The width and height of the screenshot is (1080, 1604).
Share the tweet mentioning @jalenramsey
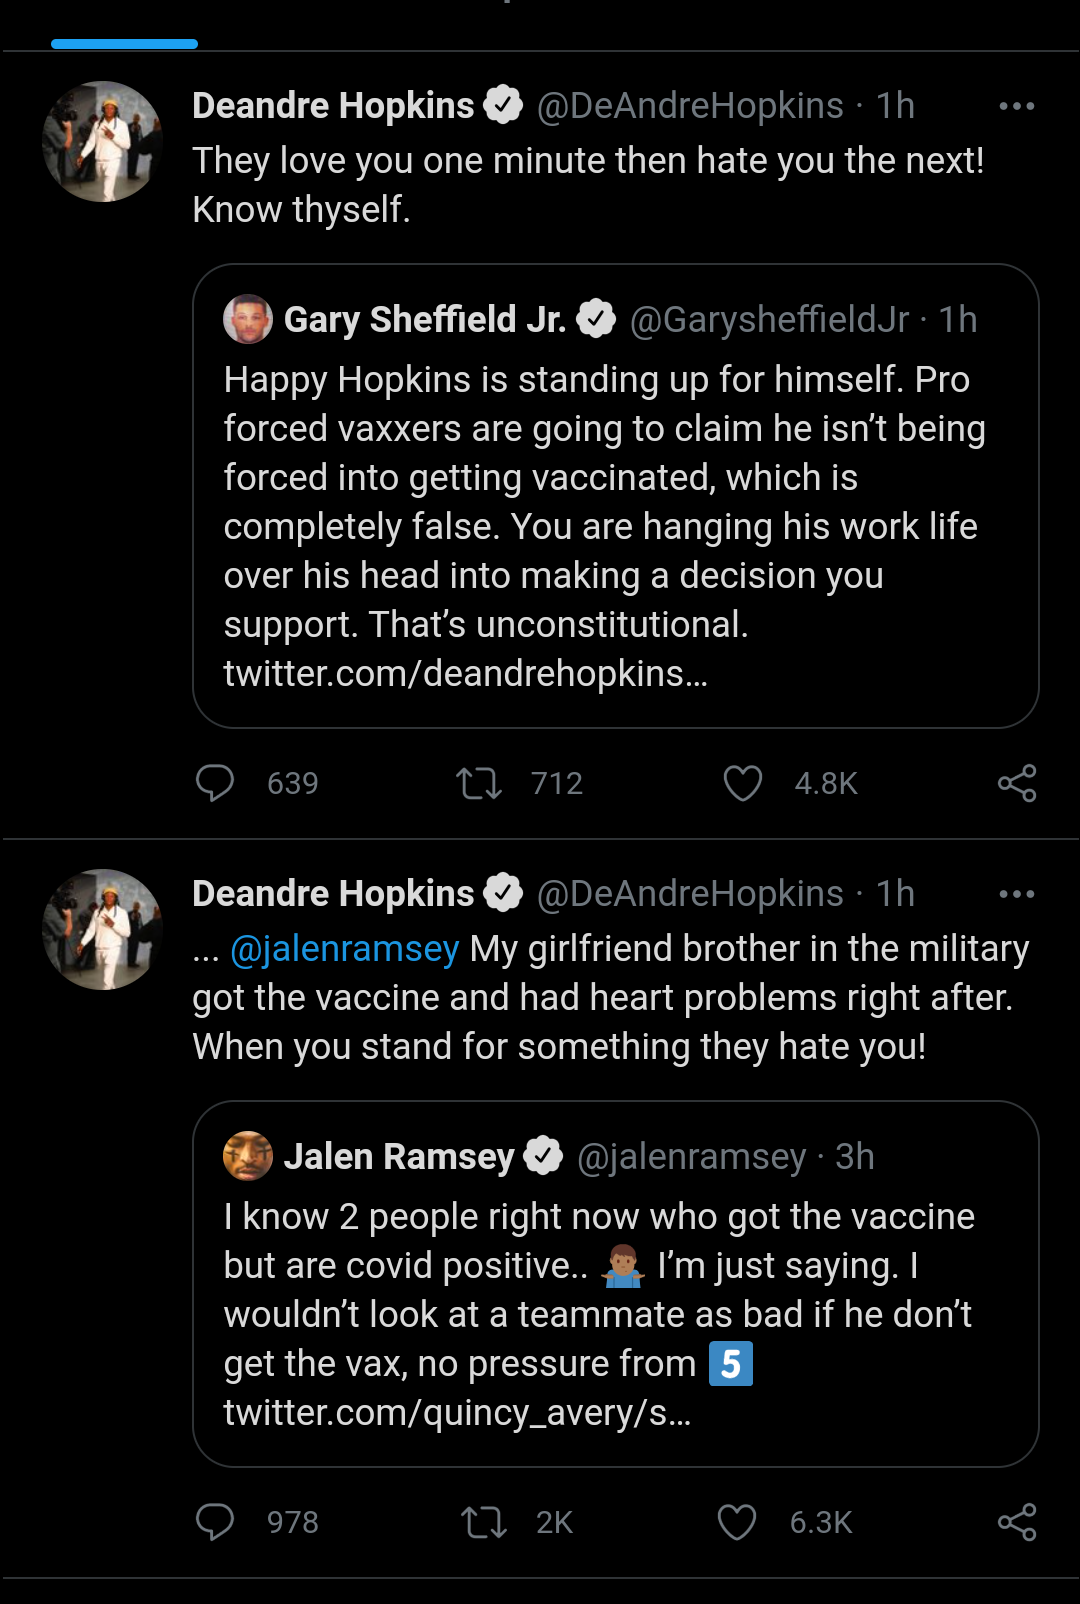(x=1017, y=1522)
